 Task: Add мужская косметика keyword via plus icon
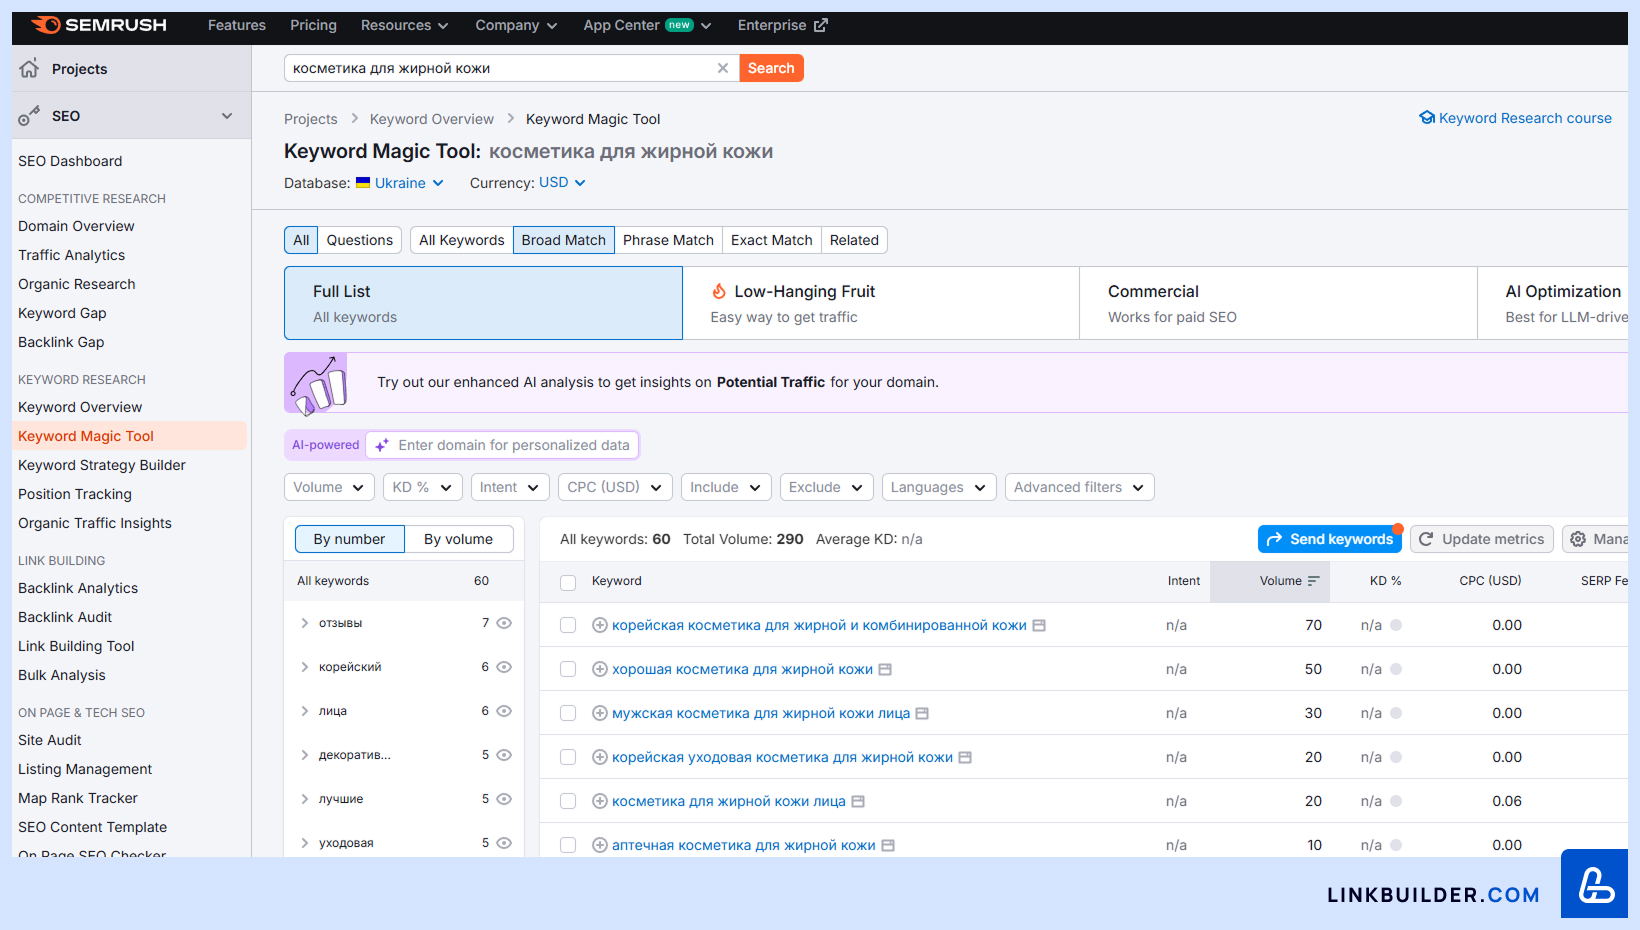[x=600, y=713]
